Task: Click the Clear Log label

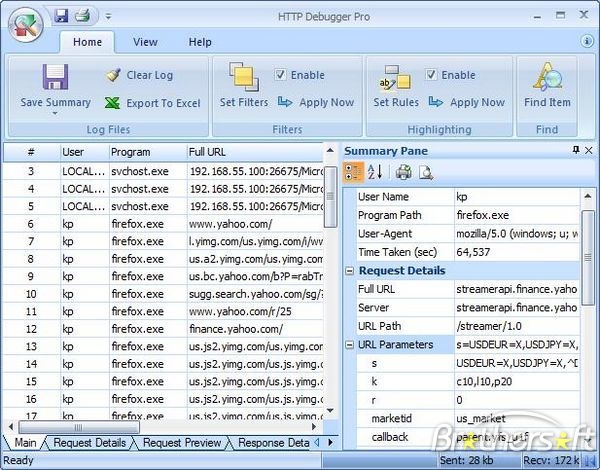Action: pyautogui.click(x=150, y=75)
